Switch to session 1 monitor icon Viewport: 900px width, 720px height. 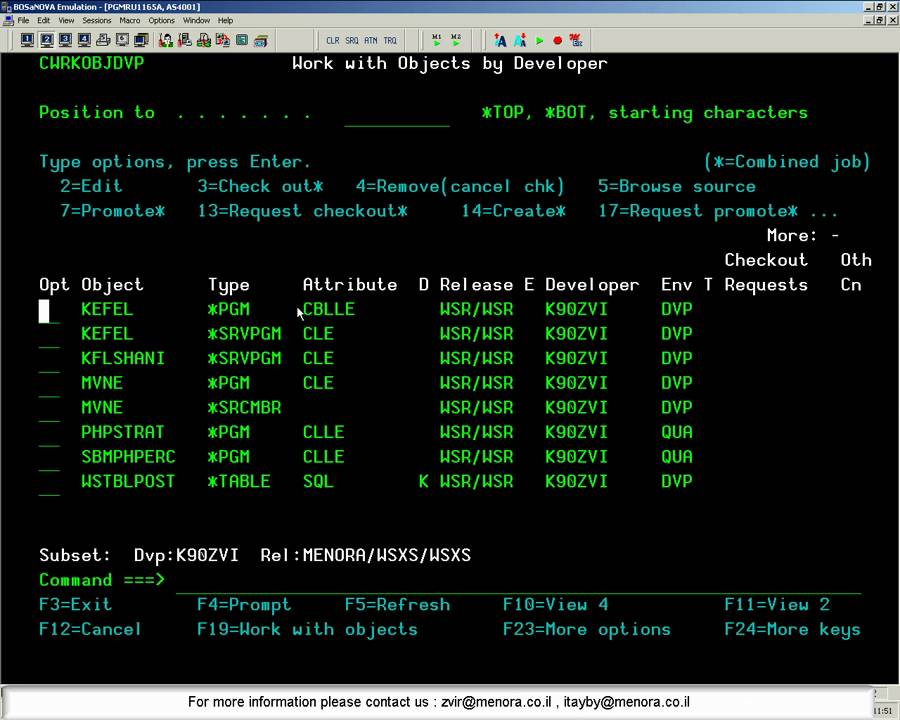27,40
